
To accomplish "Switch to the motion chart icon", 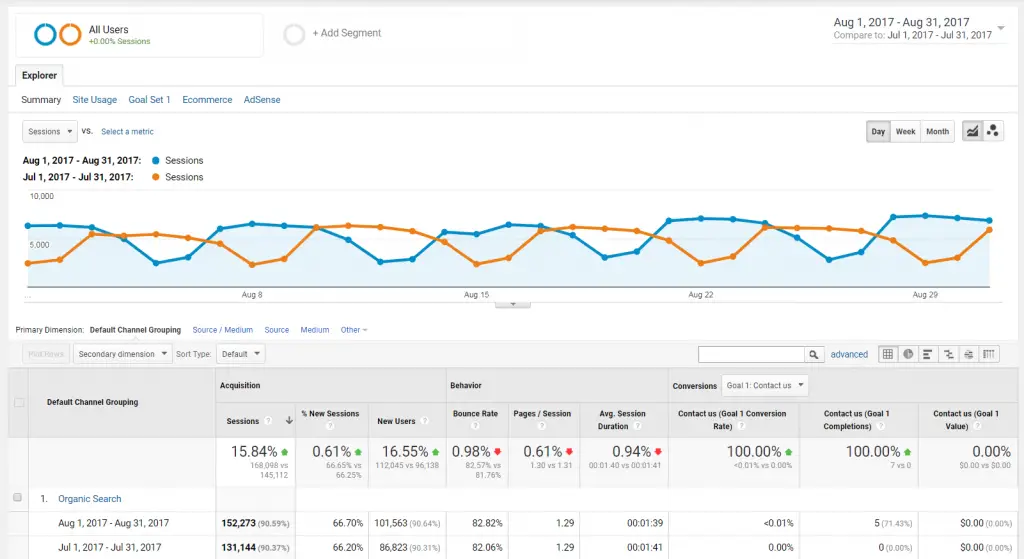I will [993, 131].
